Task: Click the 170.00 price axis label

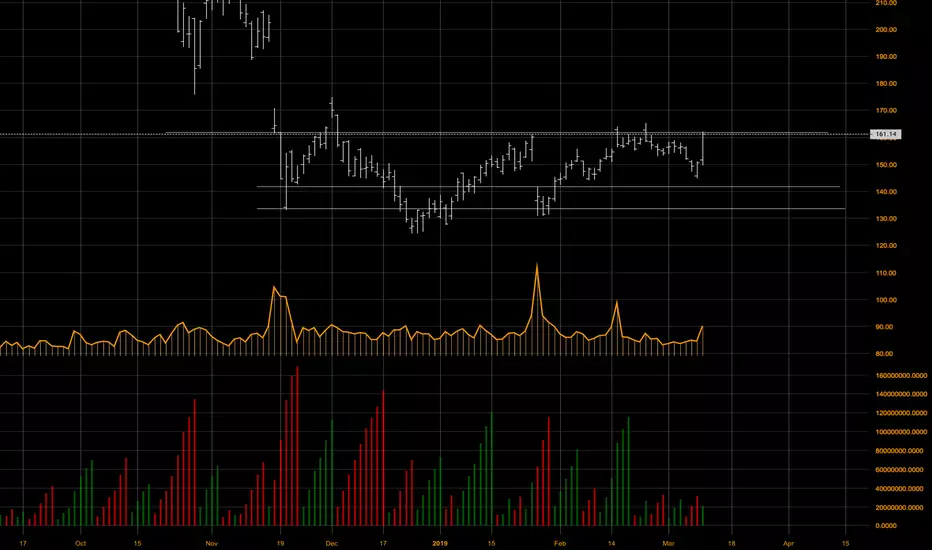Action: [x=886, y=111]
